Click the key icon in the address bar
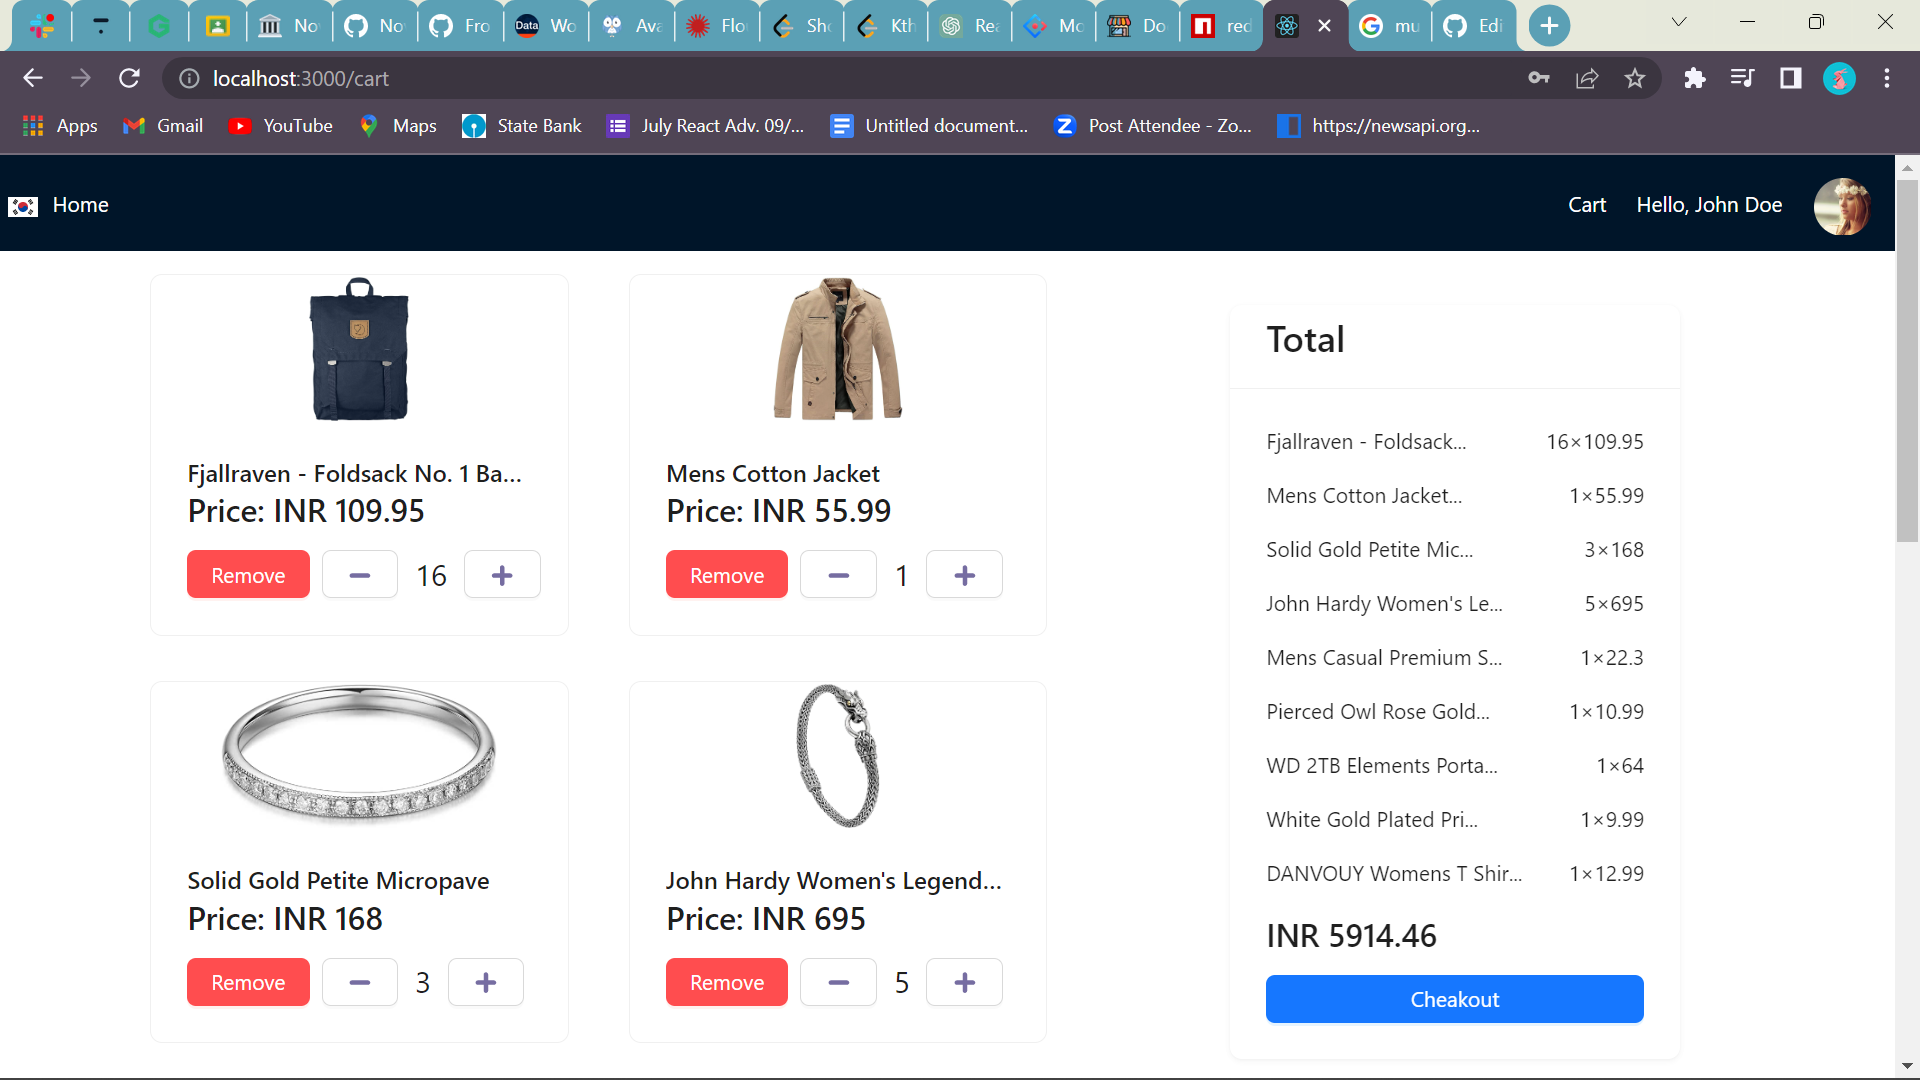This screenshot has height=1080, width=1920. click(x=1540, y=78)
